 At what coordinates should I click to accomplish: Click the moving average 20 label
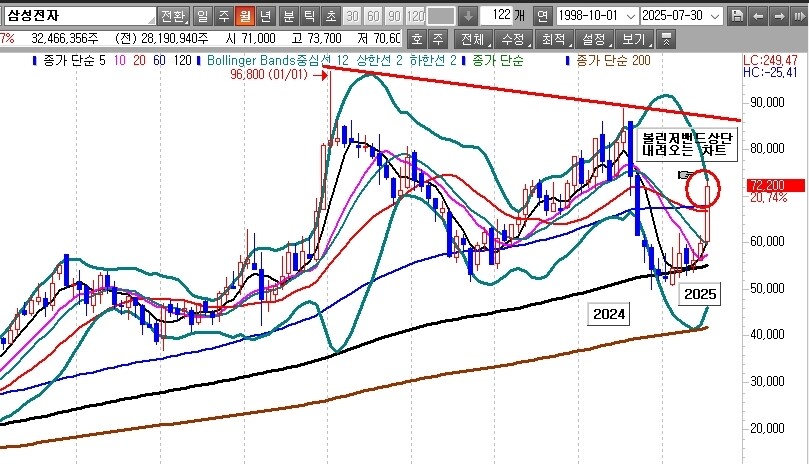point(139,60)
